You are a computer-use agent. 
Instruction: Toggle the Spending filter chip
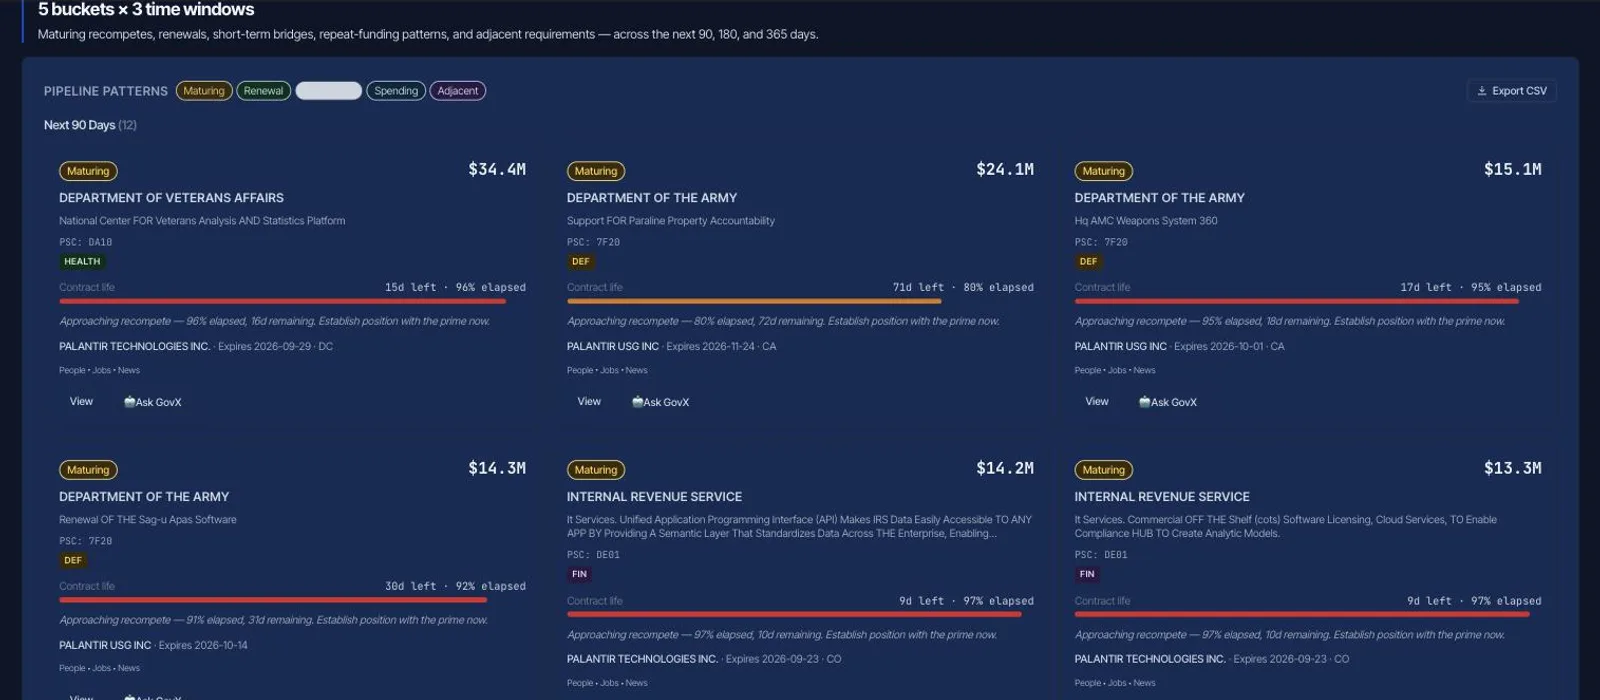396,91
